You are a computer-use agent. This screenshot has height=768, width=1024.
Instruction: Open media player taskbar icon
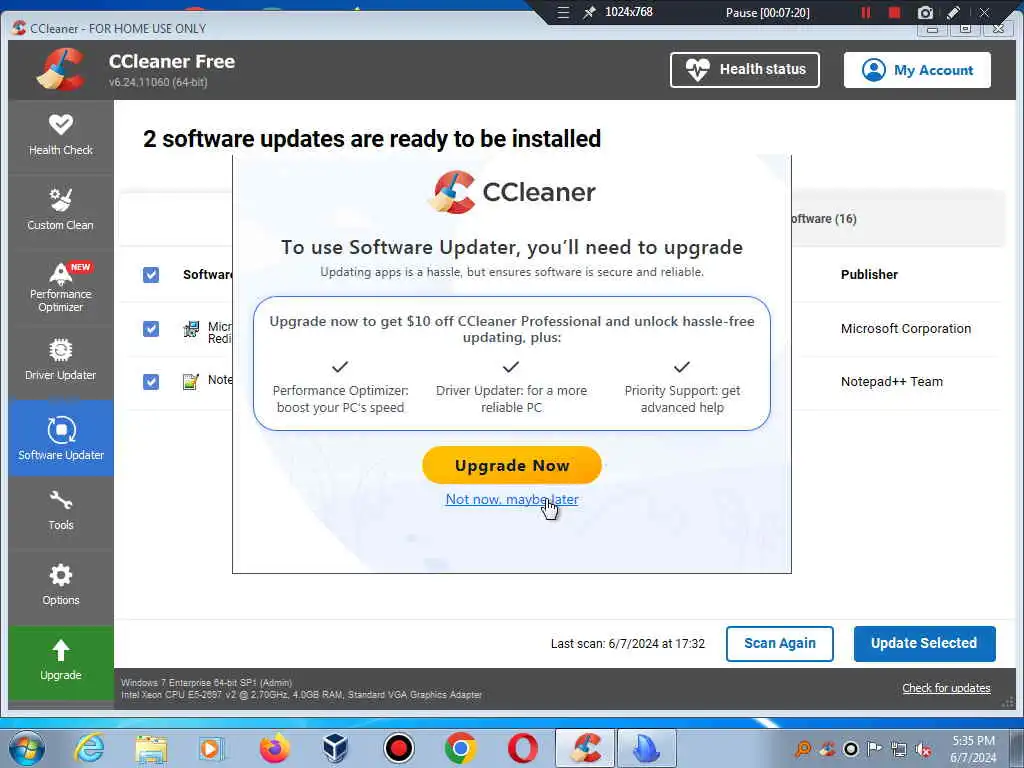coord(212,748)
